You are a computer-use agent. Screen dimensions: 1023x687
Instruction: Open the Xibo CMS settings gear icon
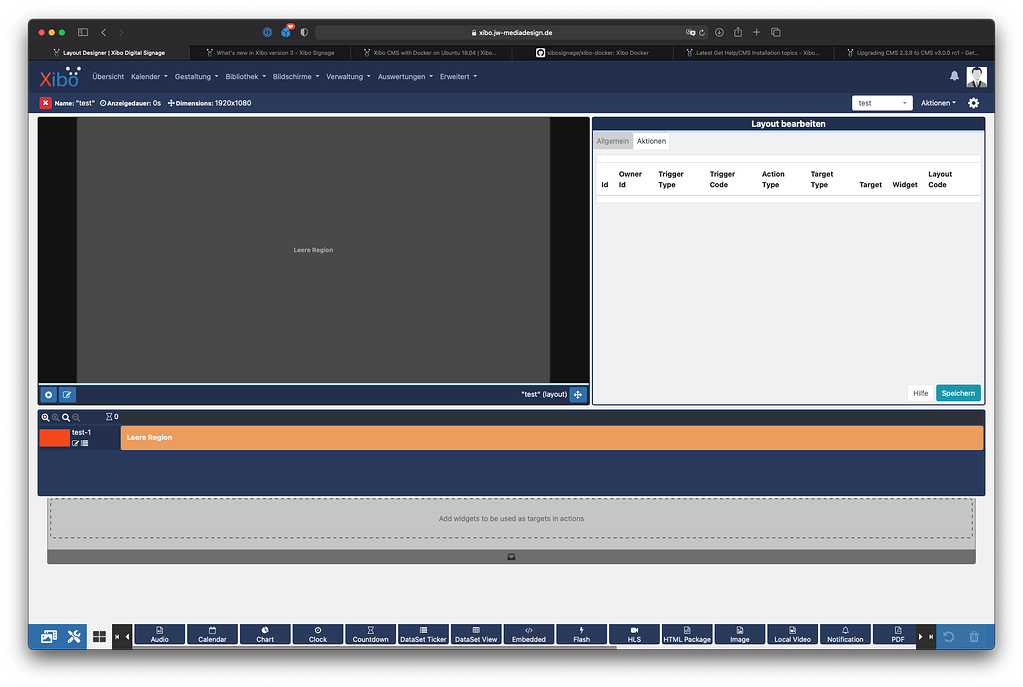[973, 102]
